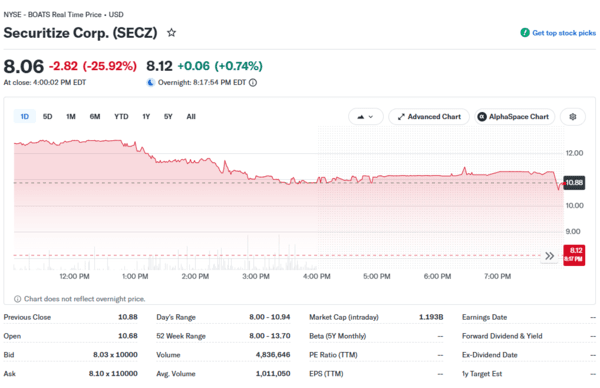The height and width of the screenshot is (388, 600).
Task: Click the Ask value 8.10 x 110000
Action: [x=113, y=373]
